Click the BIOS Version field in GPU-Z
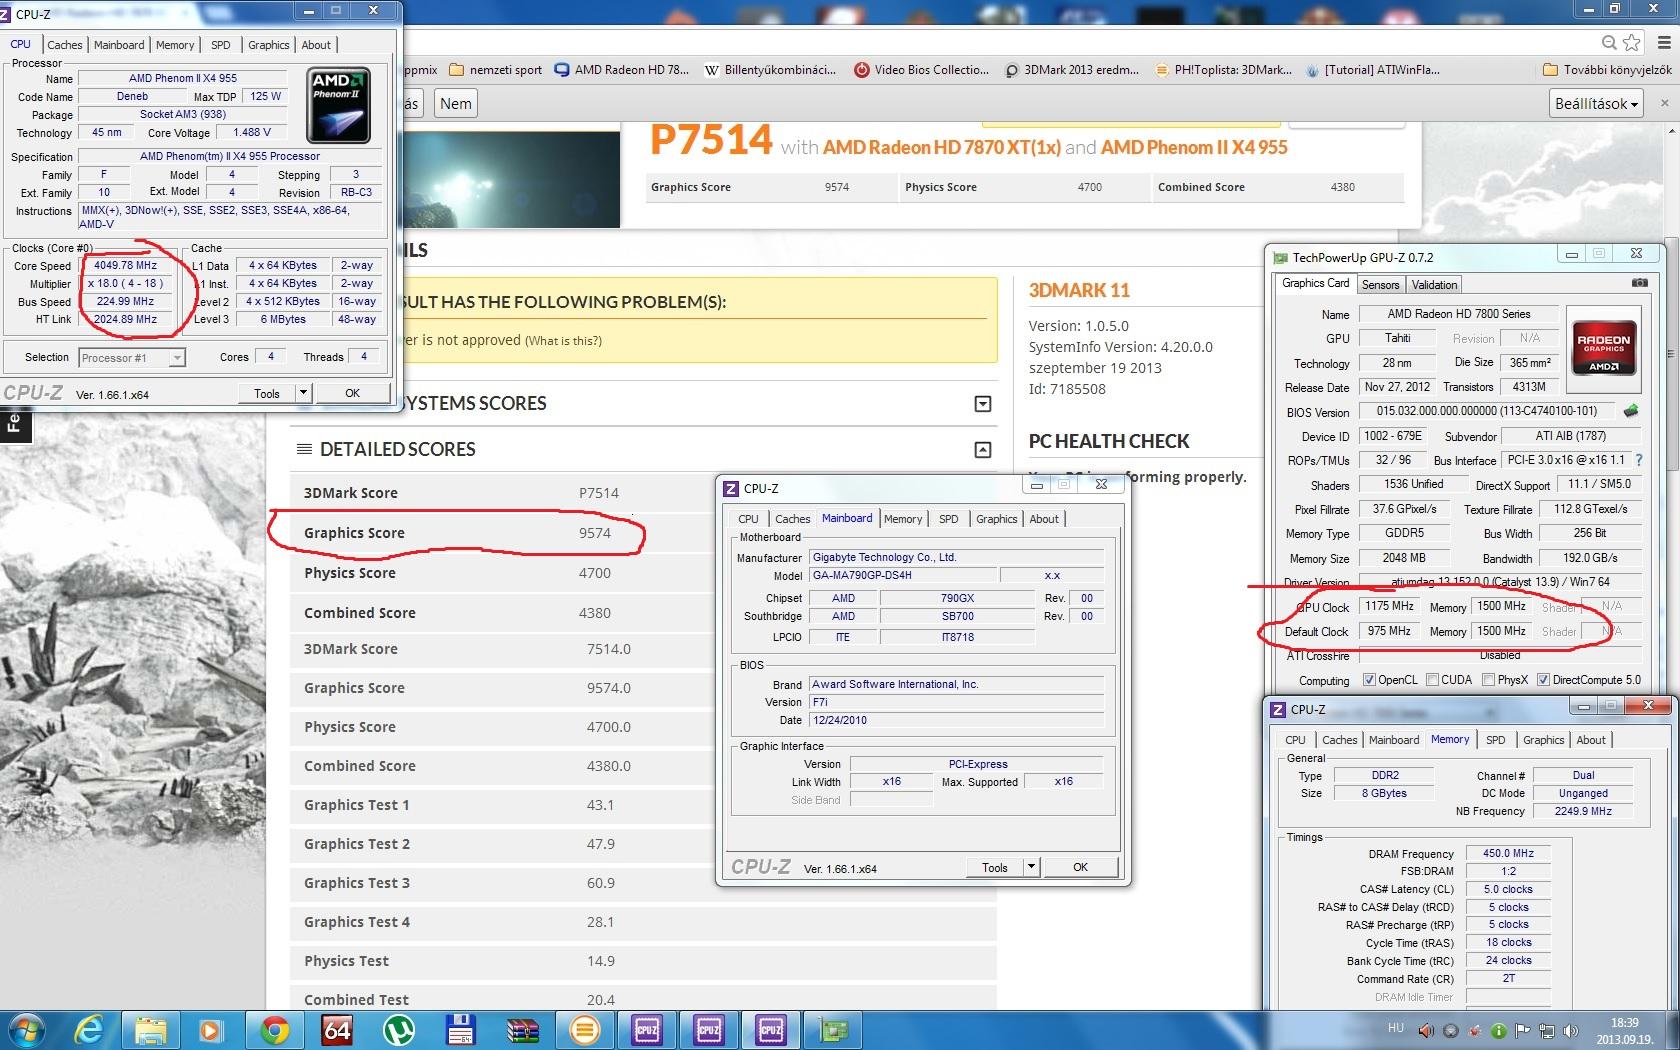The width and height of the screenshot is (1680, 1050). point(1487,411)
